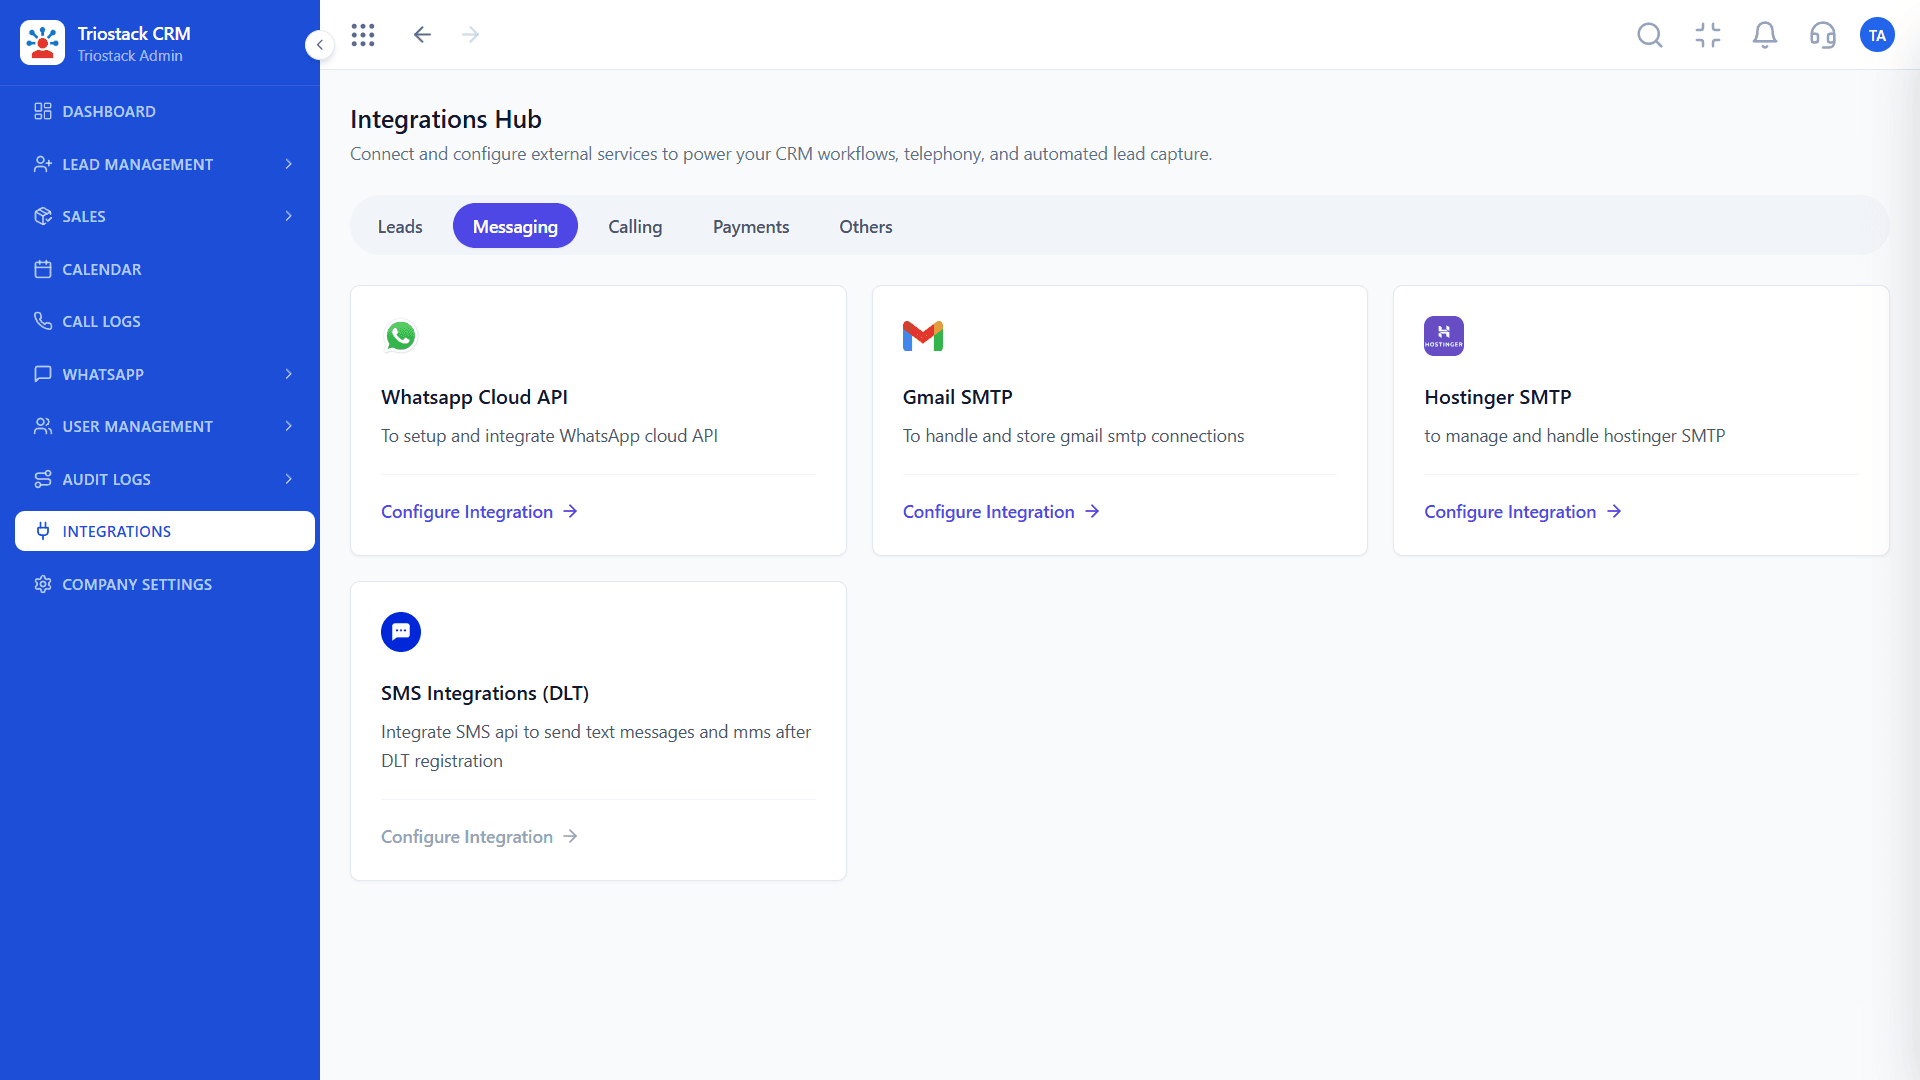
Task: Click the Sales box icon
Action: (x=43, y=216)
